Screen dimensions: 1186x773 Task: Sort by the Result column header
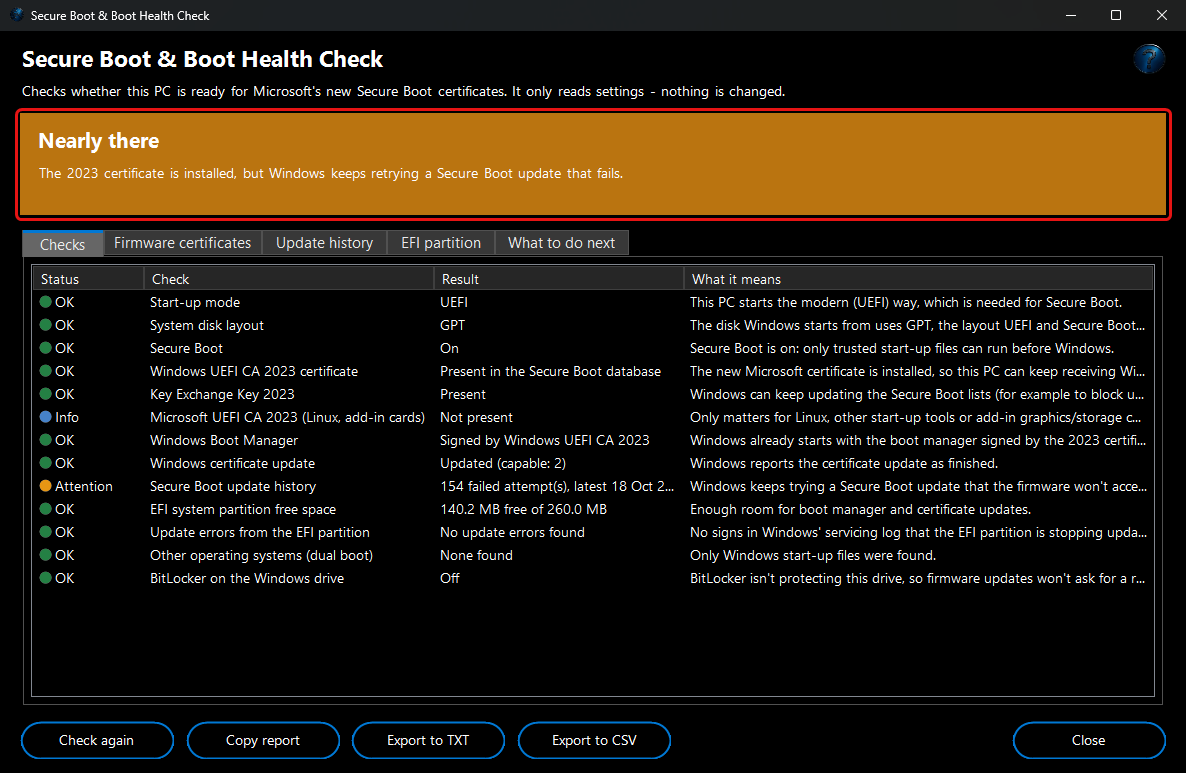click(559, 279)
